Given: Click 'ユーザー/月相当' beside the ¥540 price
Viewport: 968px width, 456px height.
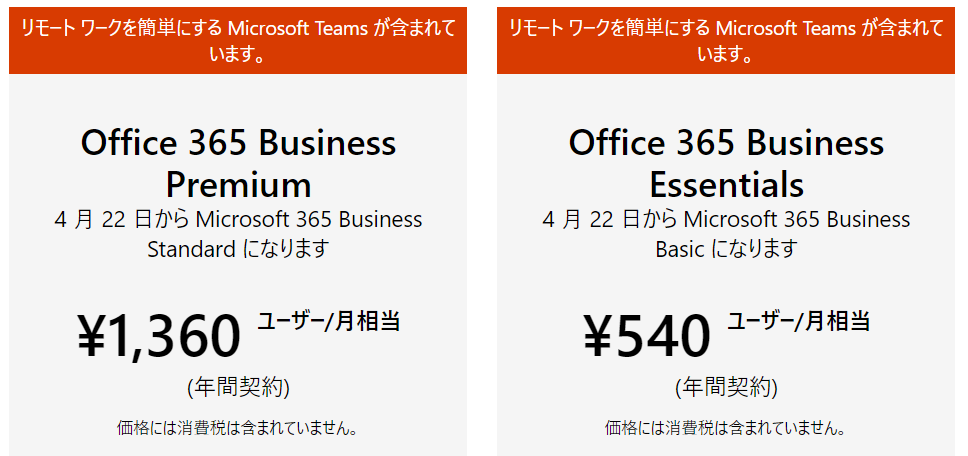Looking at the screenshot, I should tap(798, 321).
